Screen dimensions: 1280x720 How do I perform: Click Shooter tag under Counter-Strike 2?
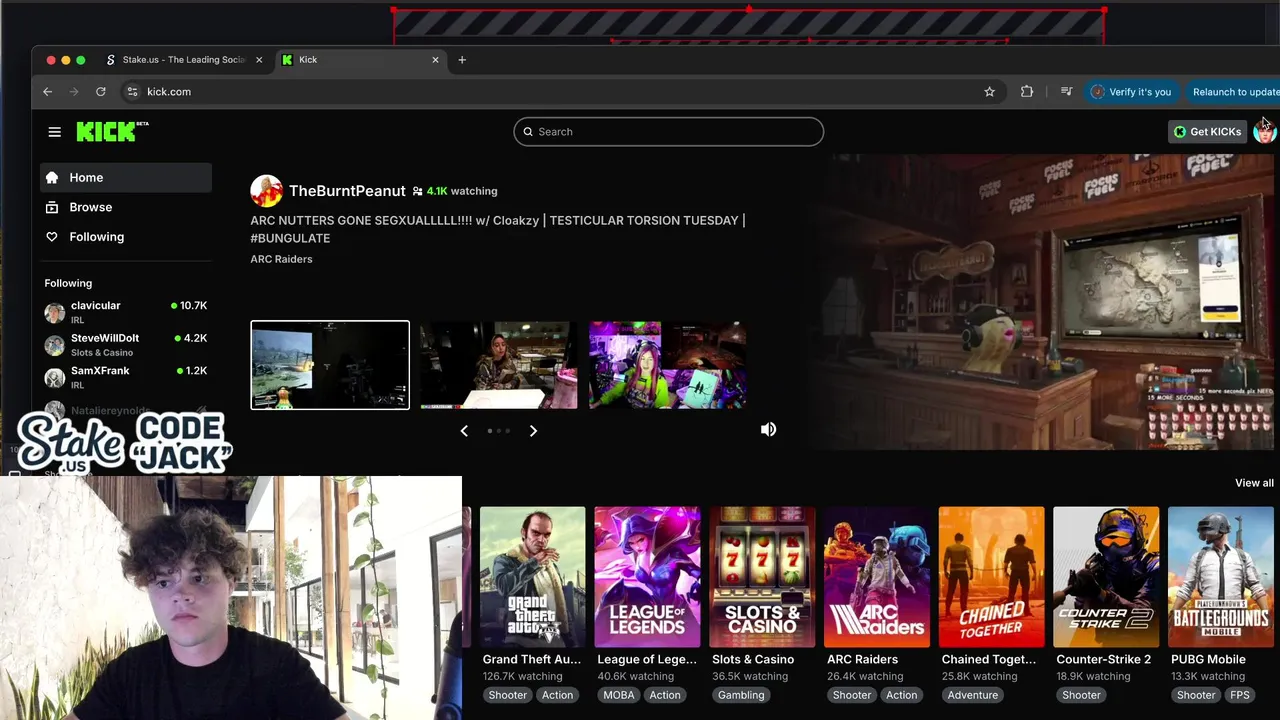pos(1081,695)
